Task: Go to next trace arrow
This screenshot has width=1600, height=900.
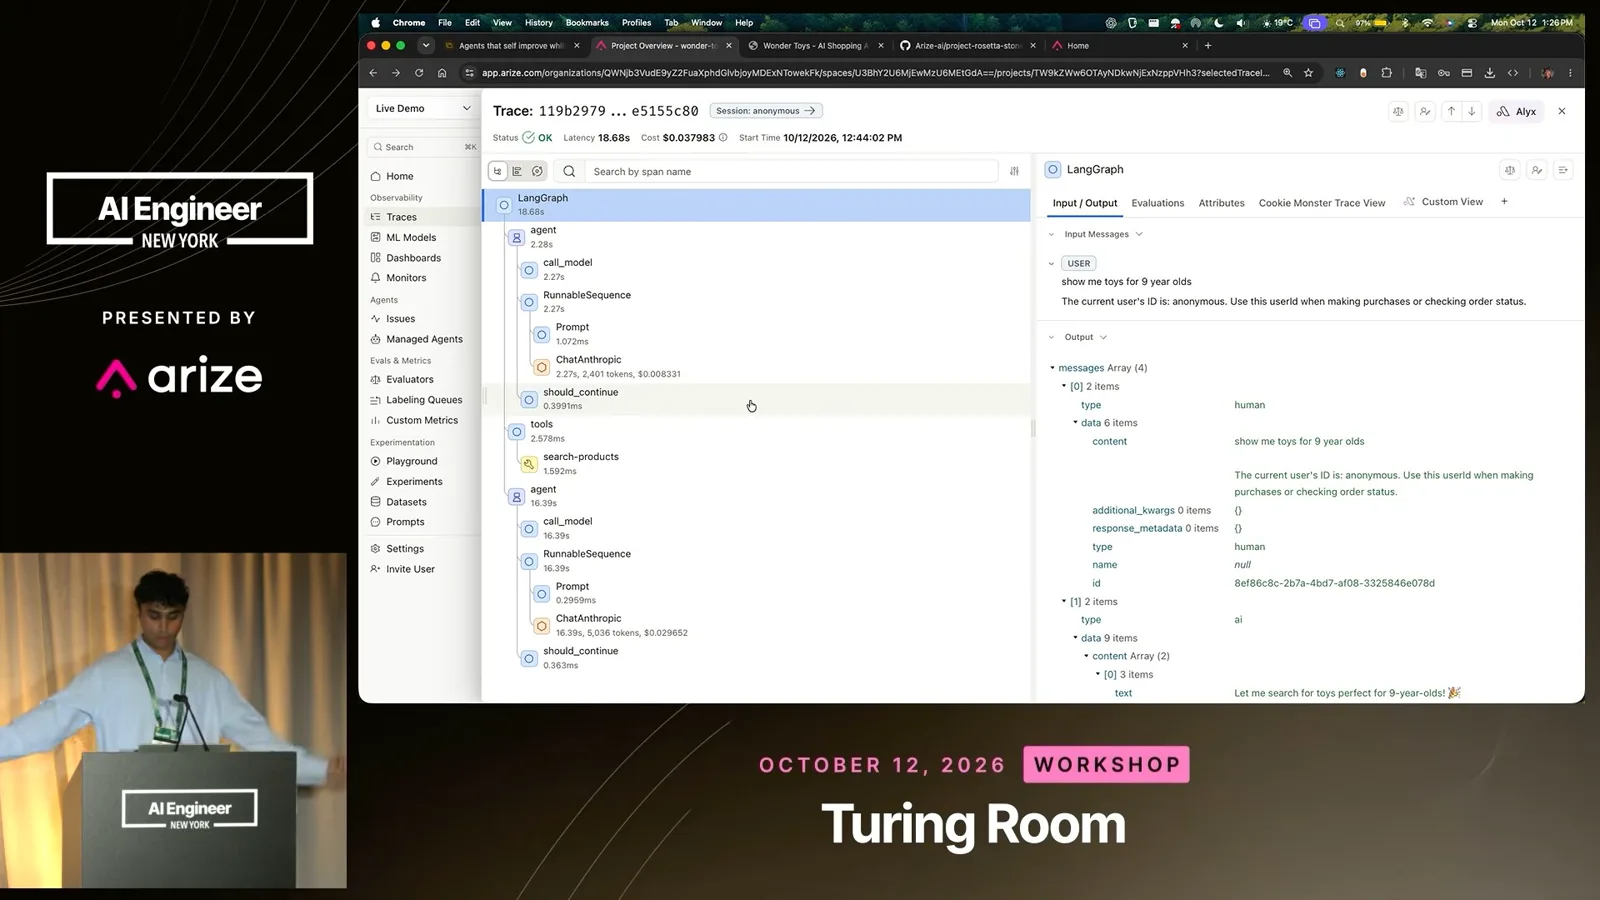Action: tap(1472, 111)
